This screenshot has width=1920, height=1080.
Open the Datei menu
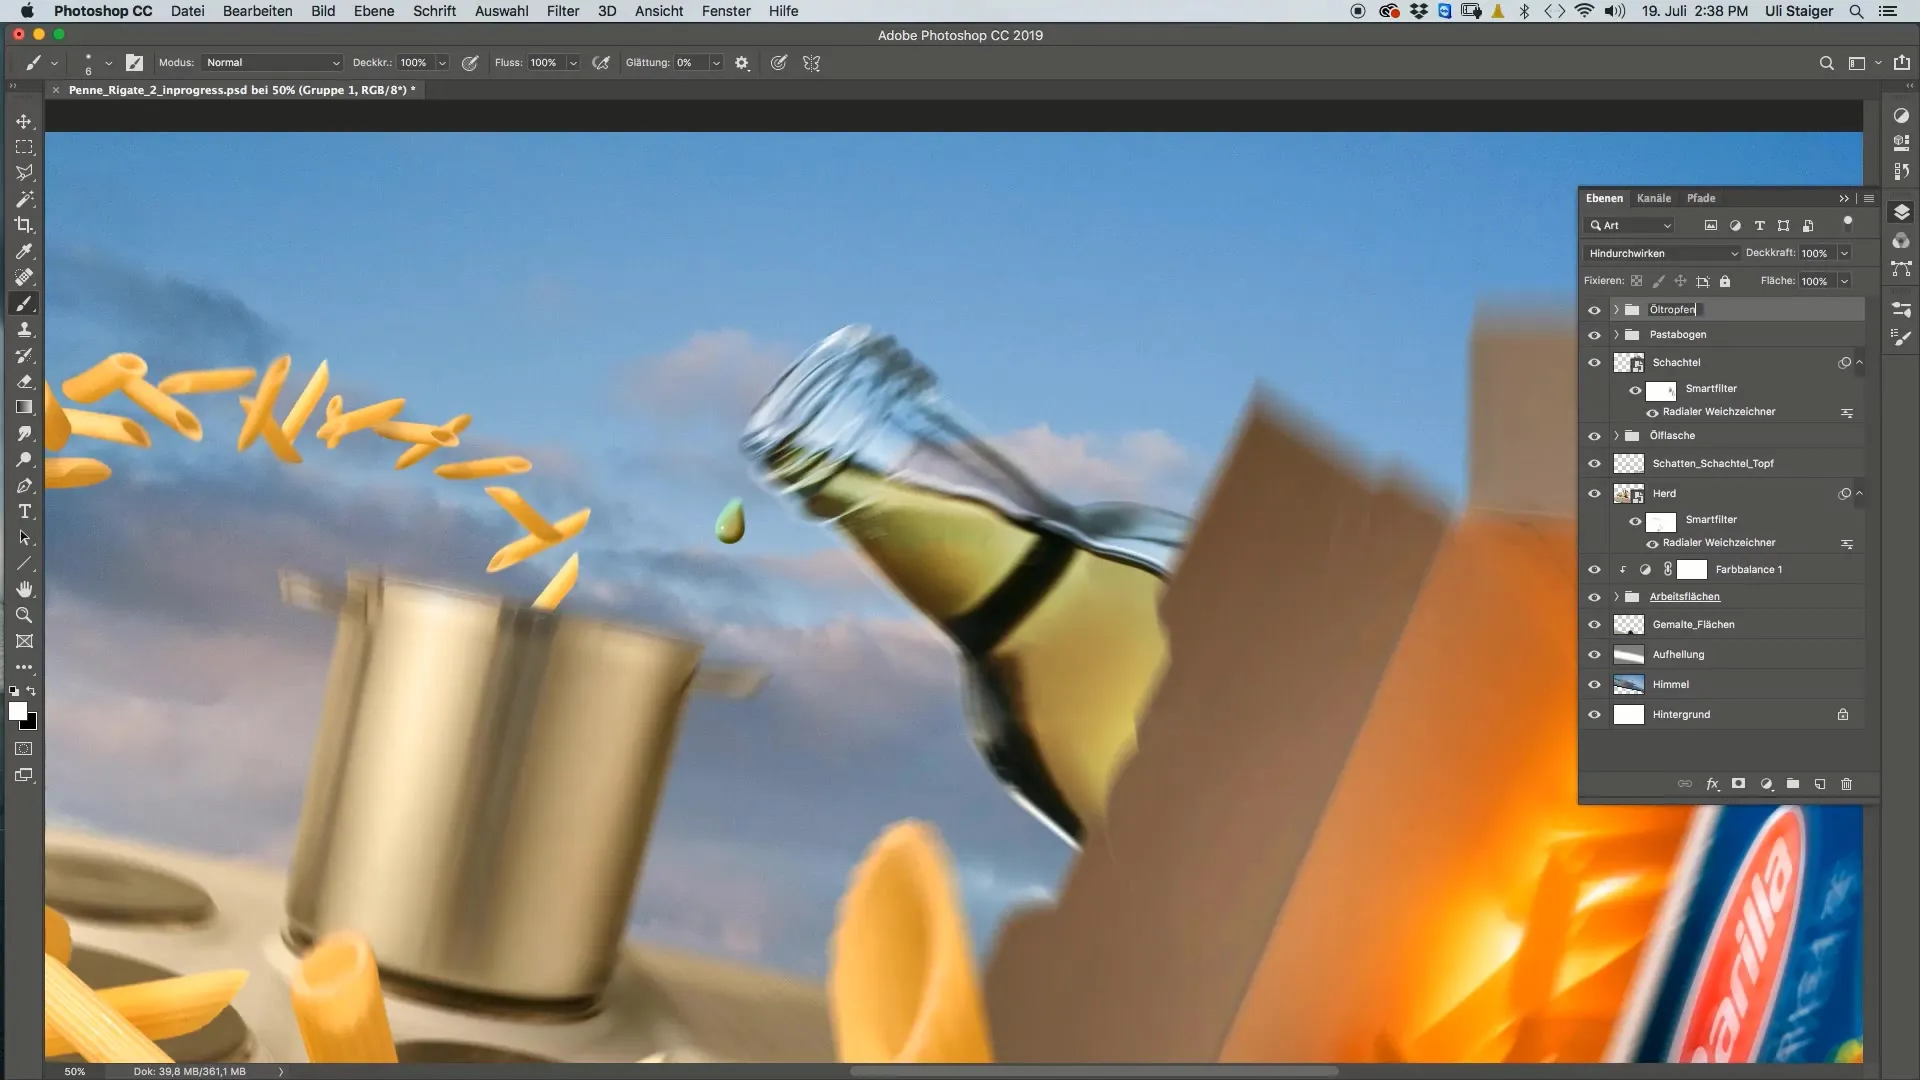tap(187, 11)
